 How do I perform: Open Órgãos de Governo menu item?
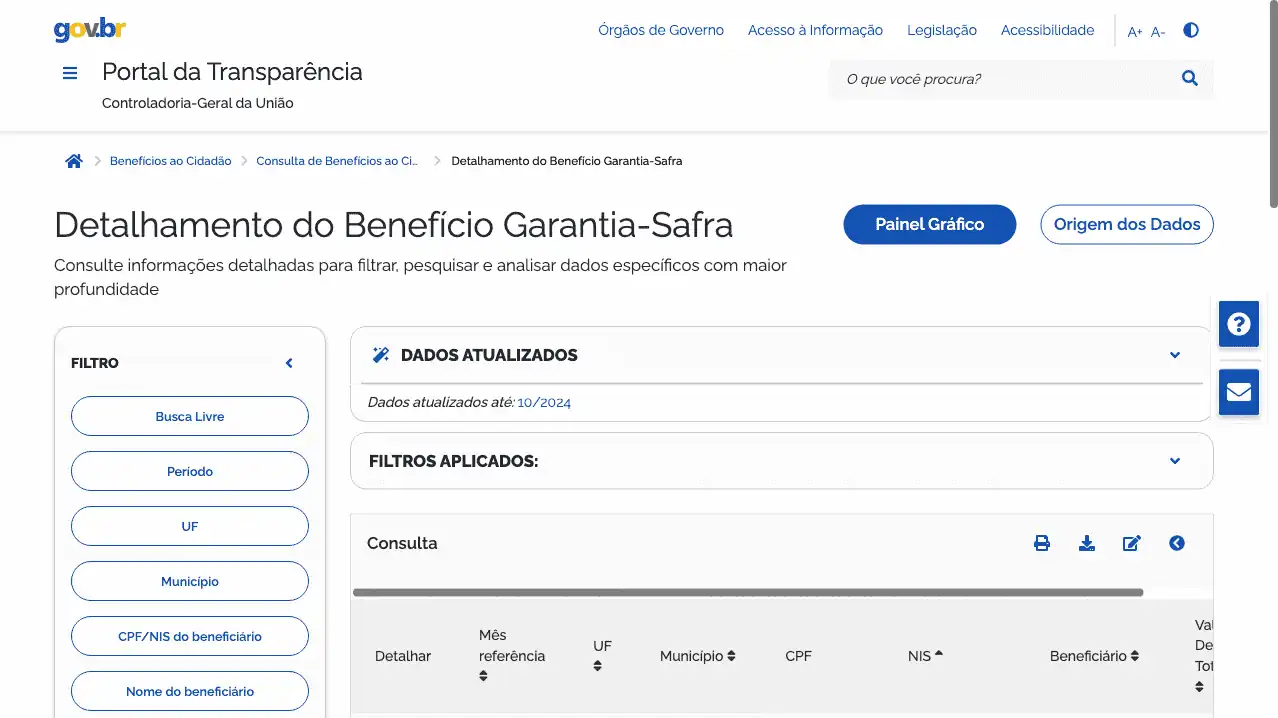(x=661, y=30)
